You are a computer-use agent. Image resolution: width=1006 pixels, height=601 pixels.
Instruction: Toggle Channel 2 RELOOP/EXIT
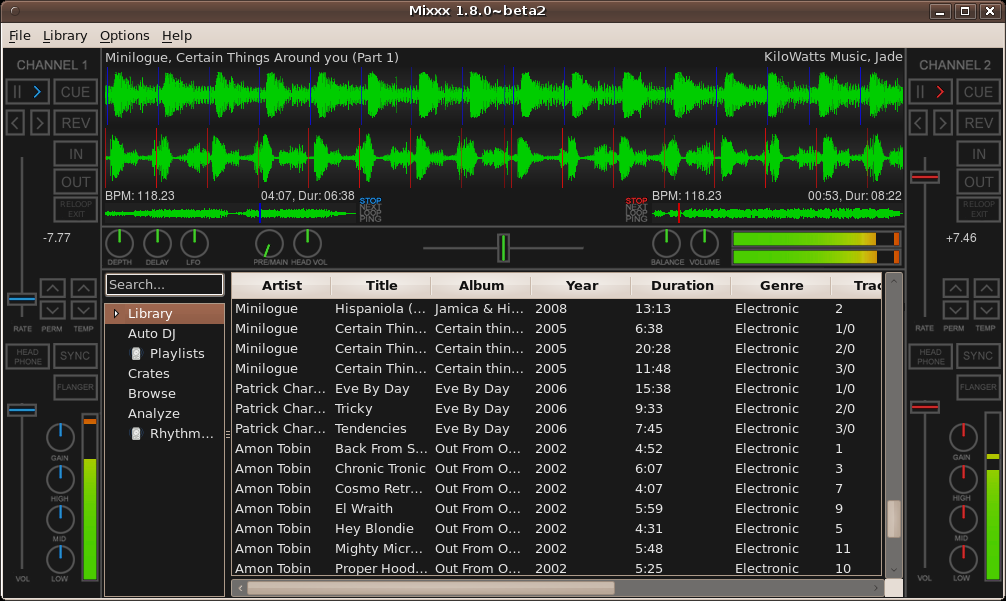point(978,209)
